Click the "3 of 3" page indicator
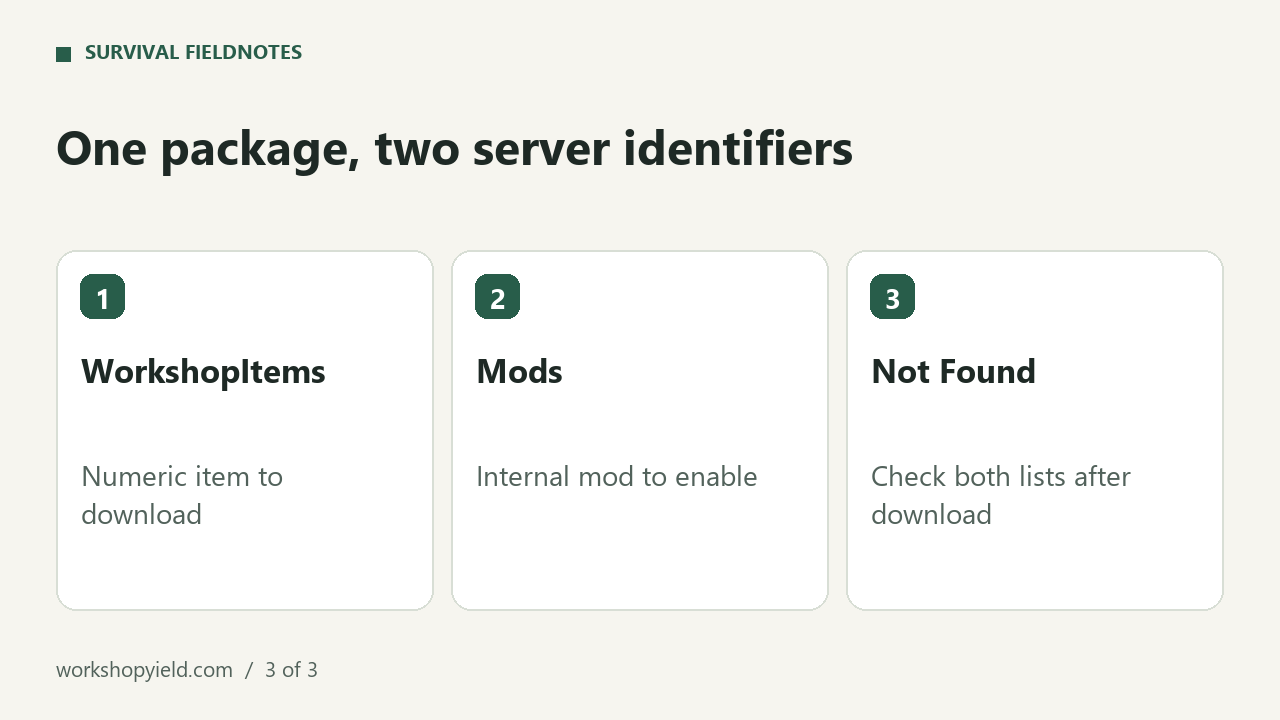The width and height of the screenshot is (1280, 720). 291,670
